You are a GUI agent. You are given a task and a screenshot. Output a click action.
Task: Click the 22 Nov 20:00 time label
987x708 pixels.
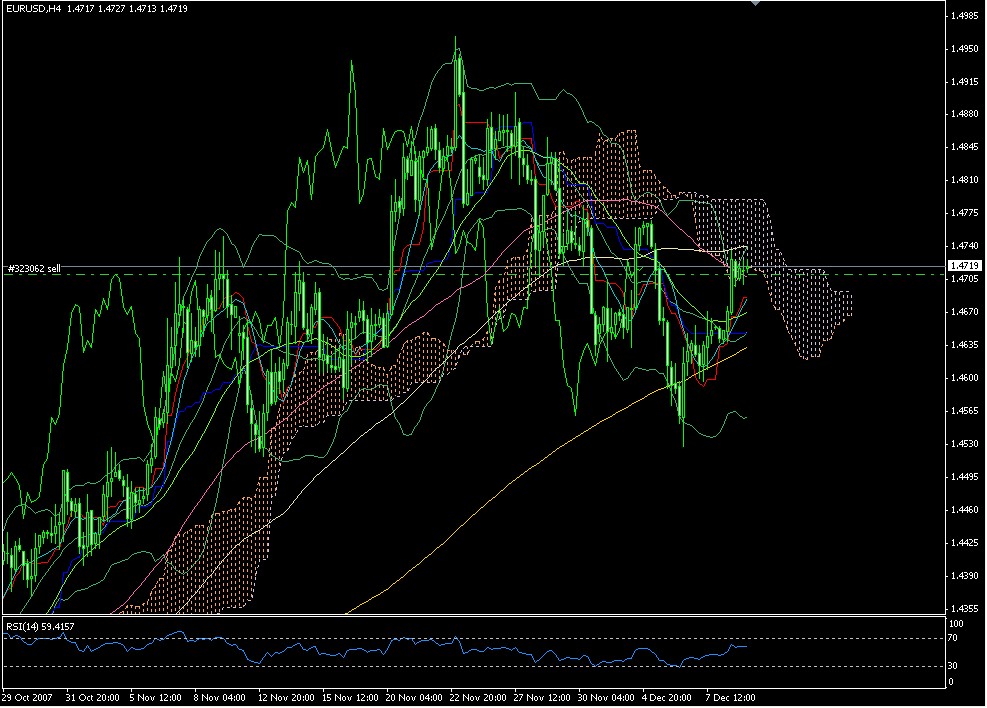pos(478,697)
